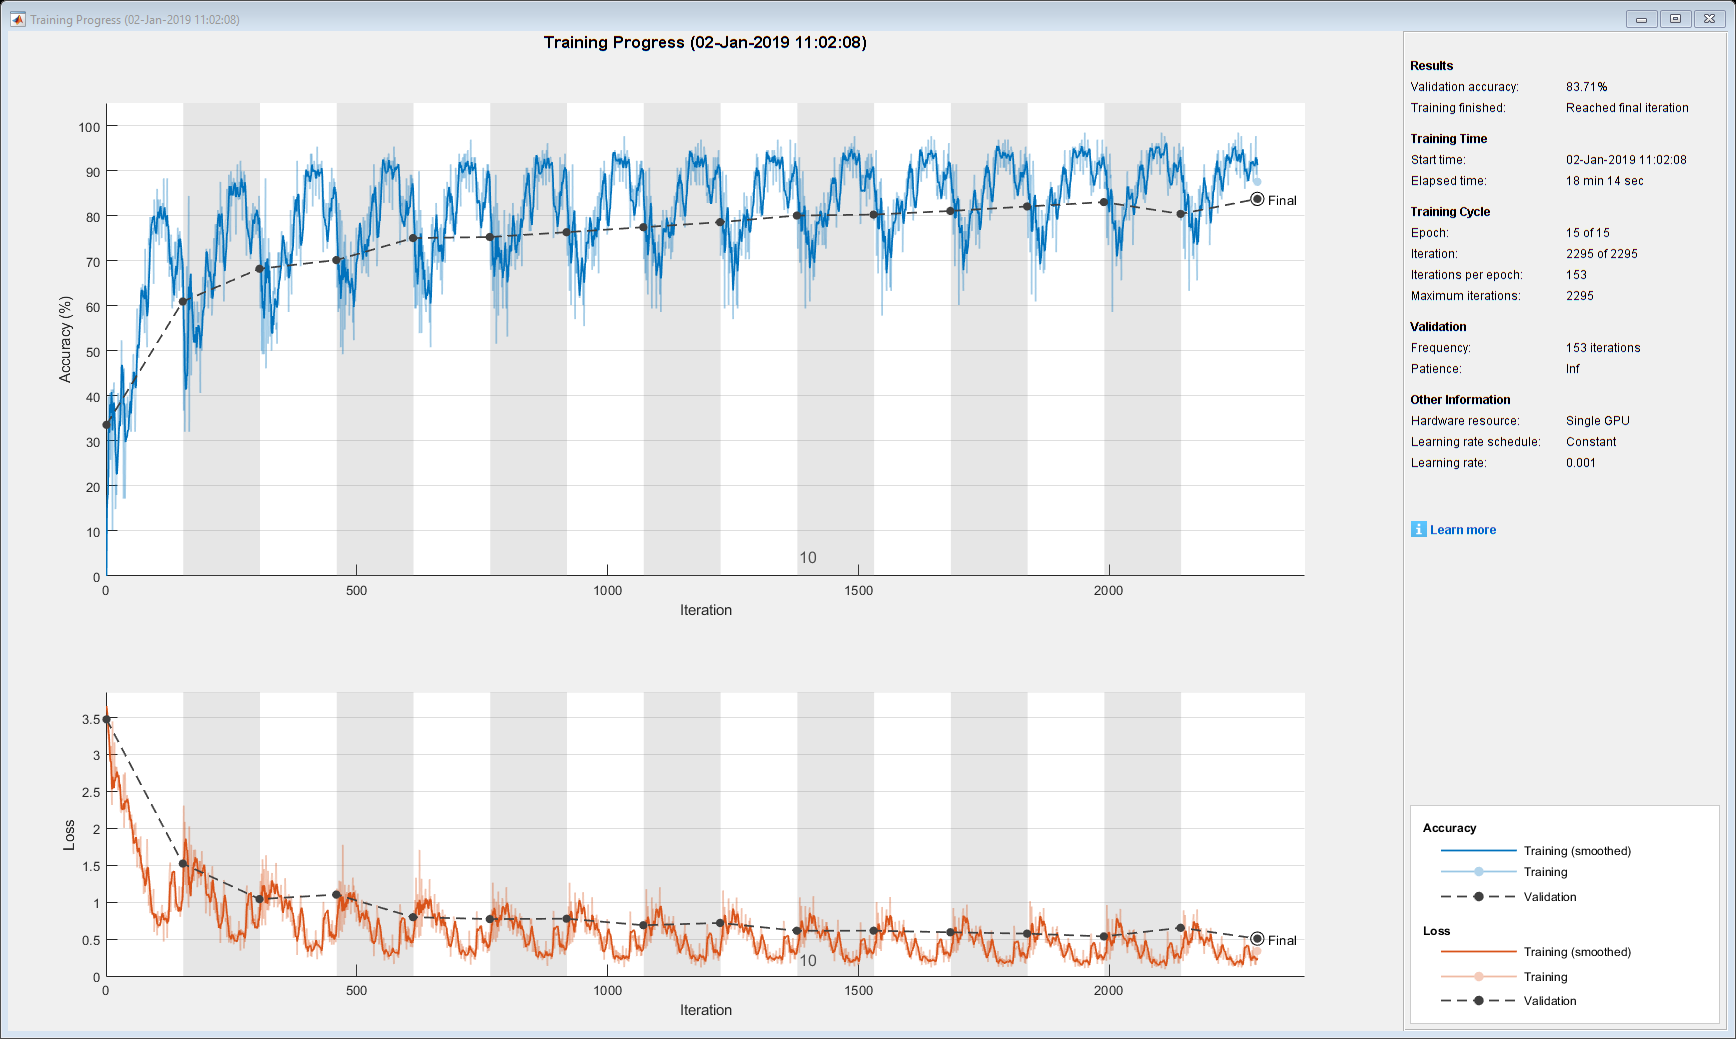The width and height of the screenshot is (1736, 1039).
Task: Click the validation frequency value '153 iterations'
Action: [x=1603, y=348]
